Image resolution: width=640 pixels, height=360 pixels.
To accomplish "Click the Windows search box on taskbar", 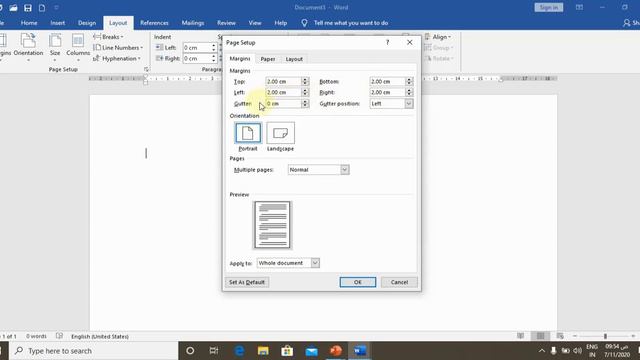I will pyautogui.click(x=94, y=351).
